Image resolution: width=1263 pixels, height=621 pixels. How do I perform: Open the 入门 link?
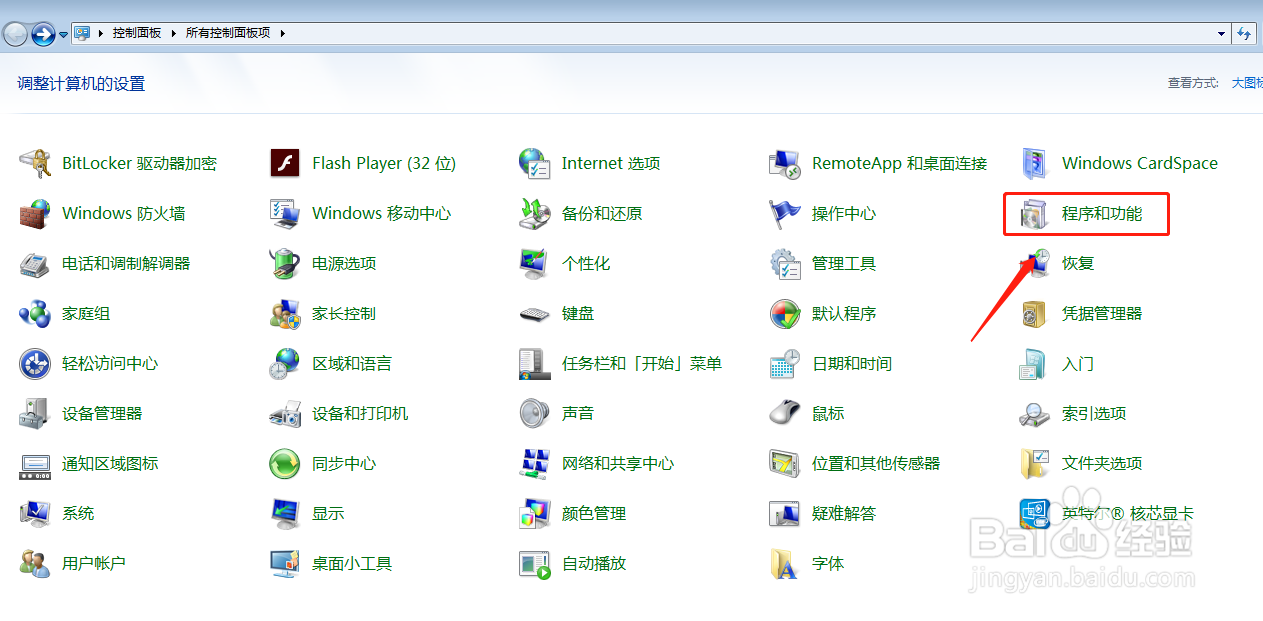pos(1078,363)
